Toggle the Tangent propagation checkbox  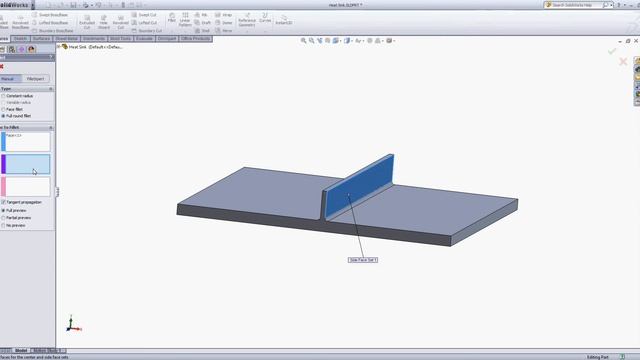tap(3, 202)
